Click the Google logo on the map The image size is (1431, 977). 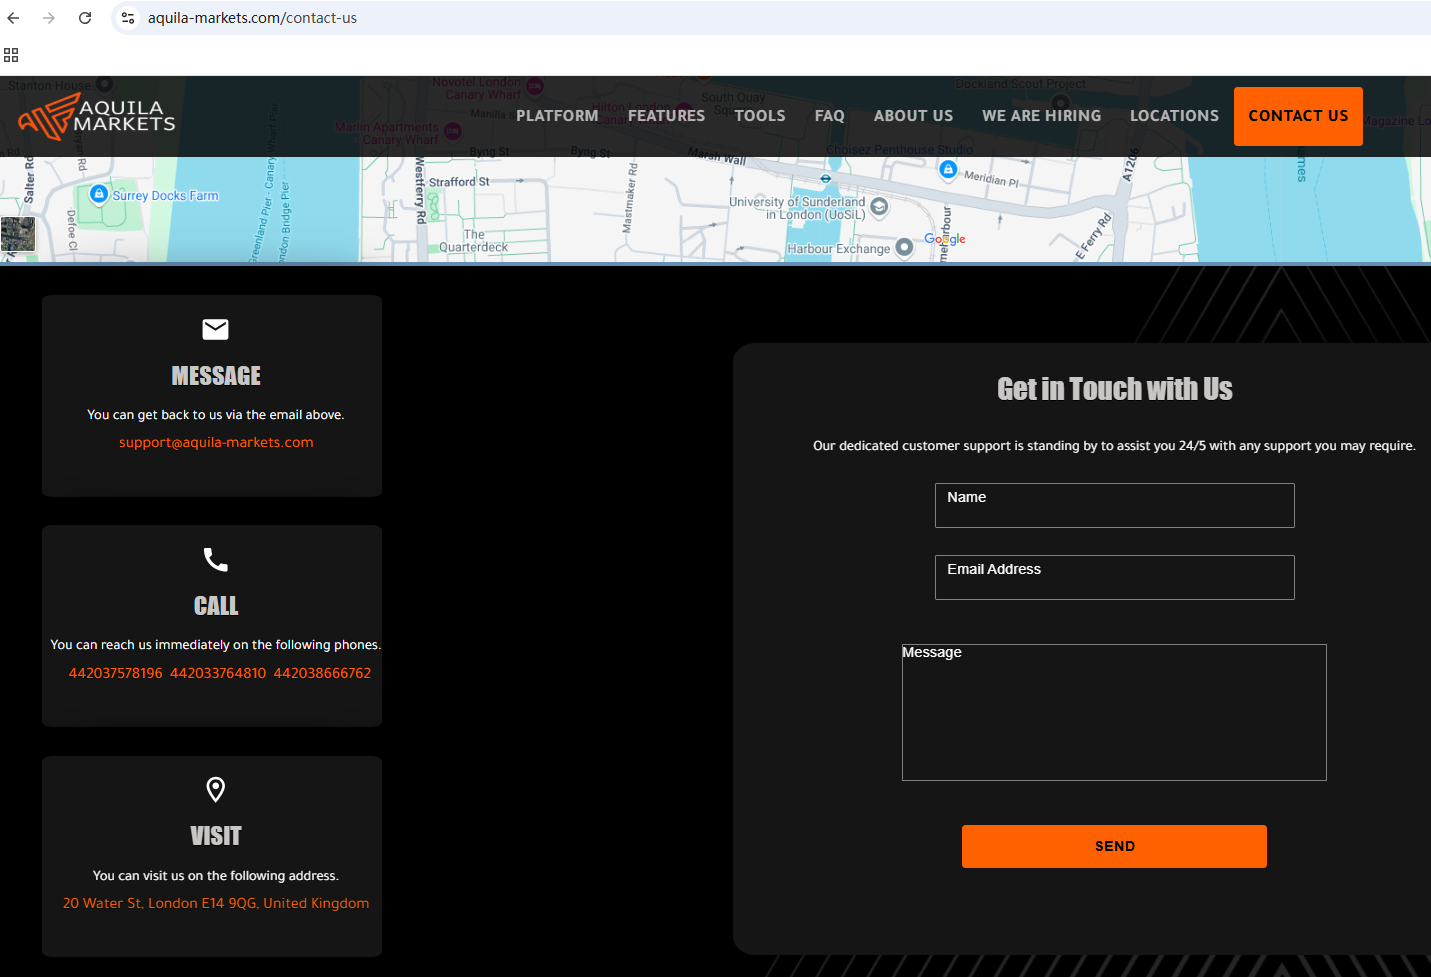945,239
